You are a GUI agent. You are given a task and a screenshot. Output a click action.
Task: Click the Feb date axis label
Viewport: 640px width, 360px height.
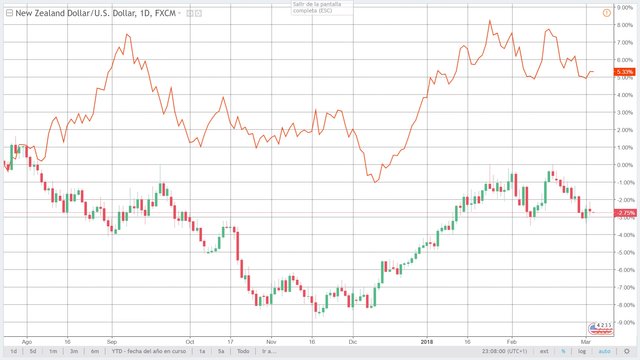coord(511,342)
